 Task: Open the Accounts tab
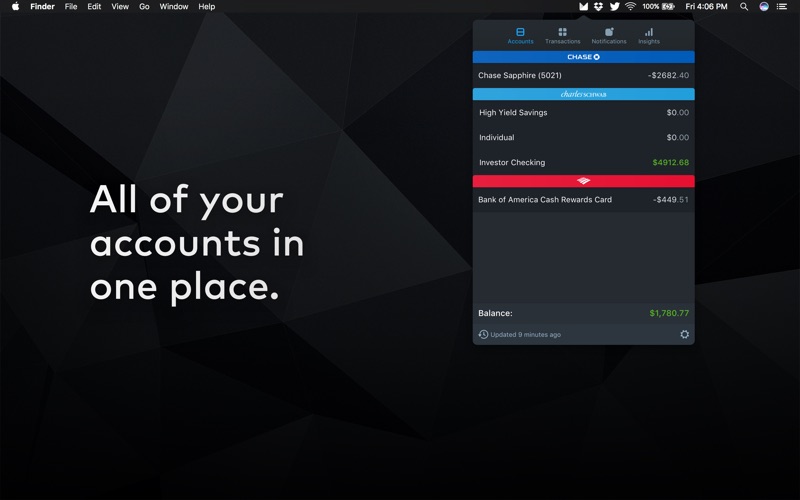point(520,36)
